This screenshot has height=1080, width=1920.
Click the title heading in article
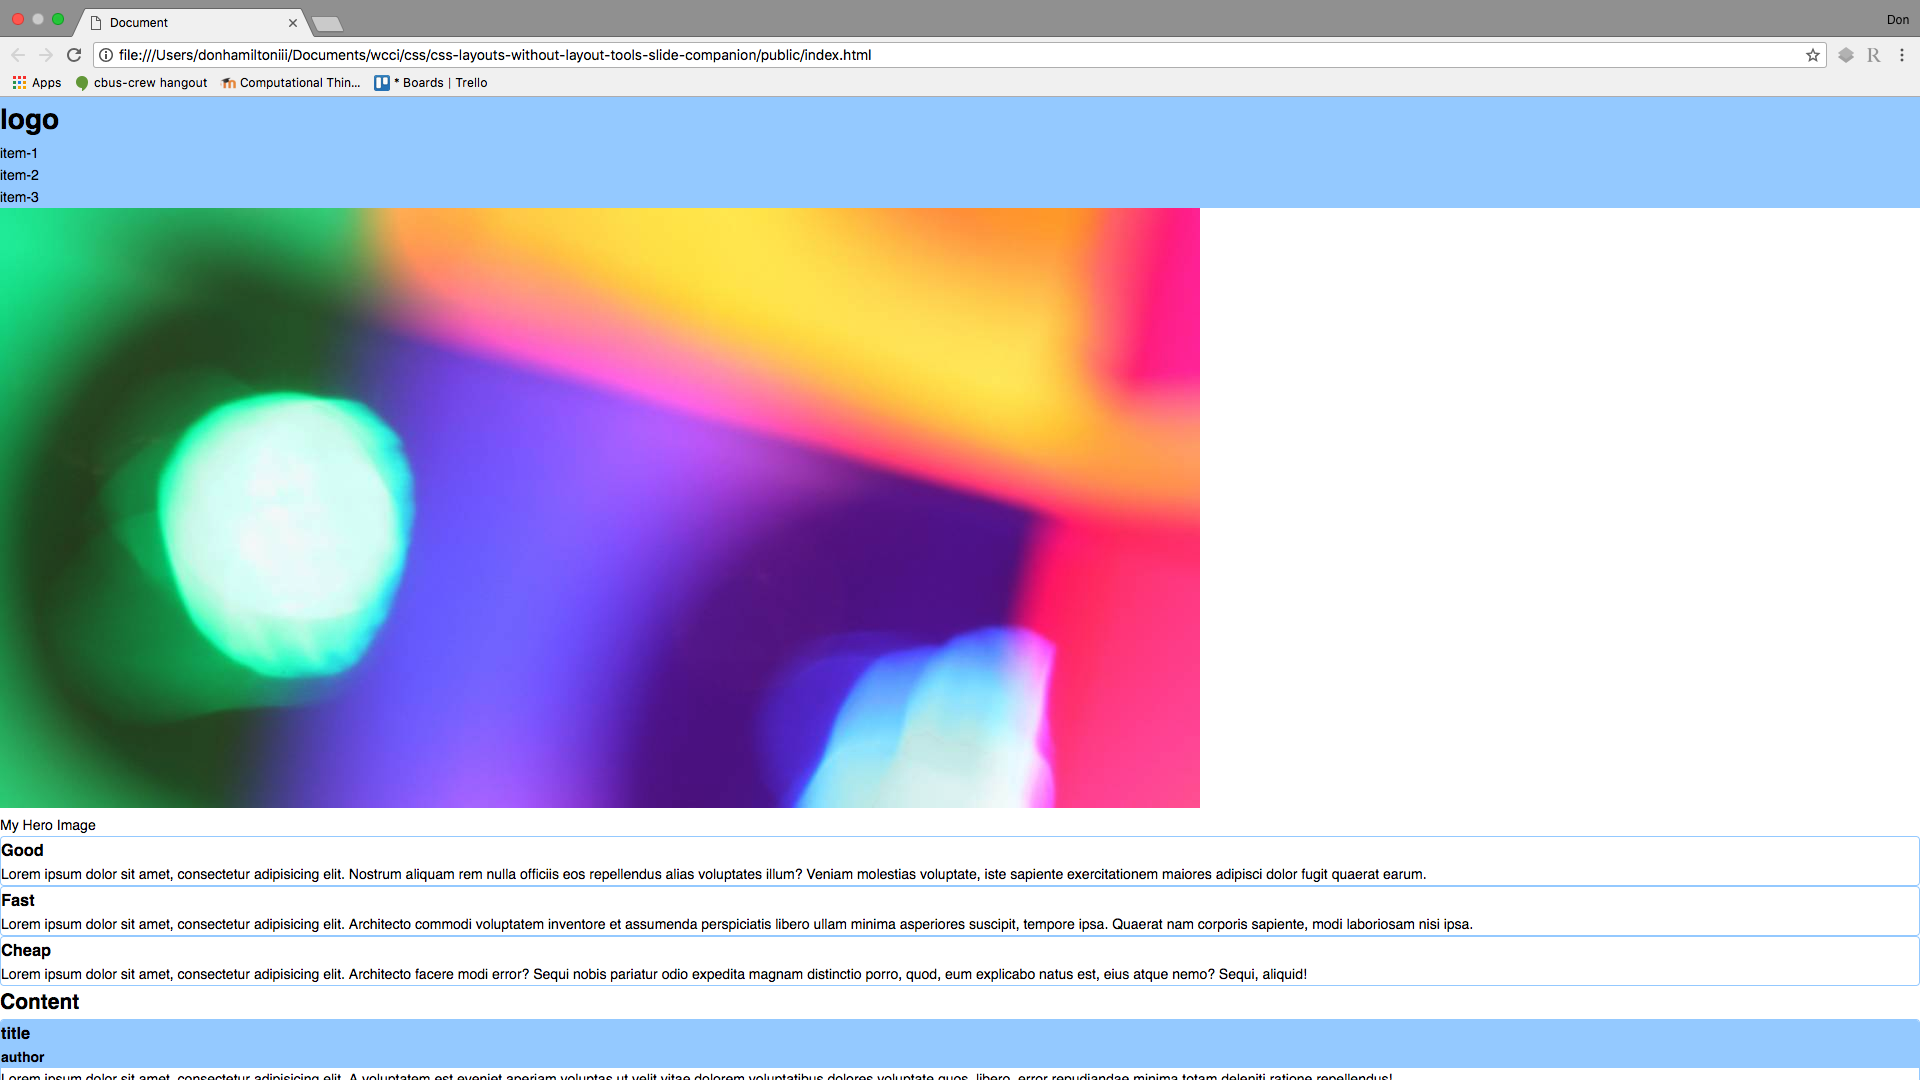pos(15,1033)
